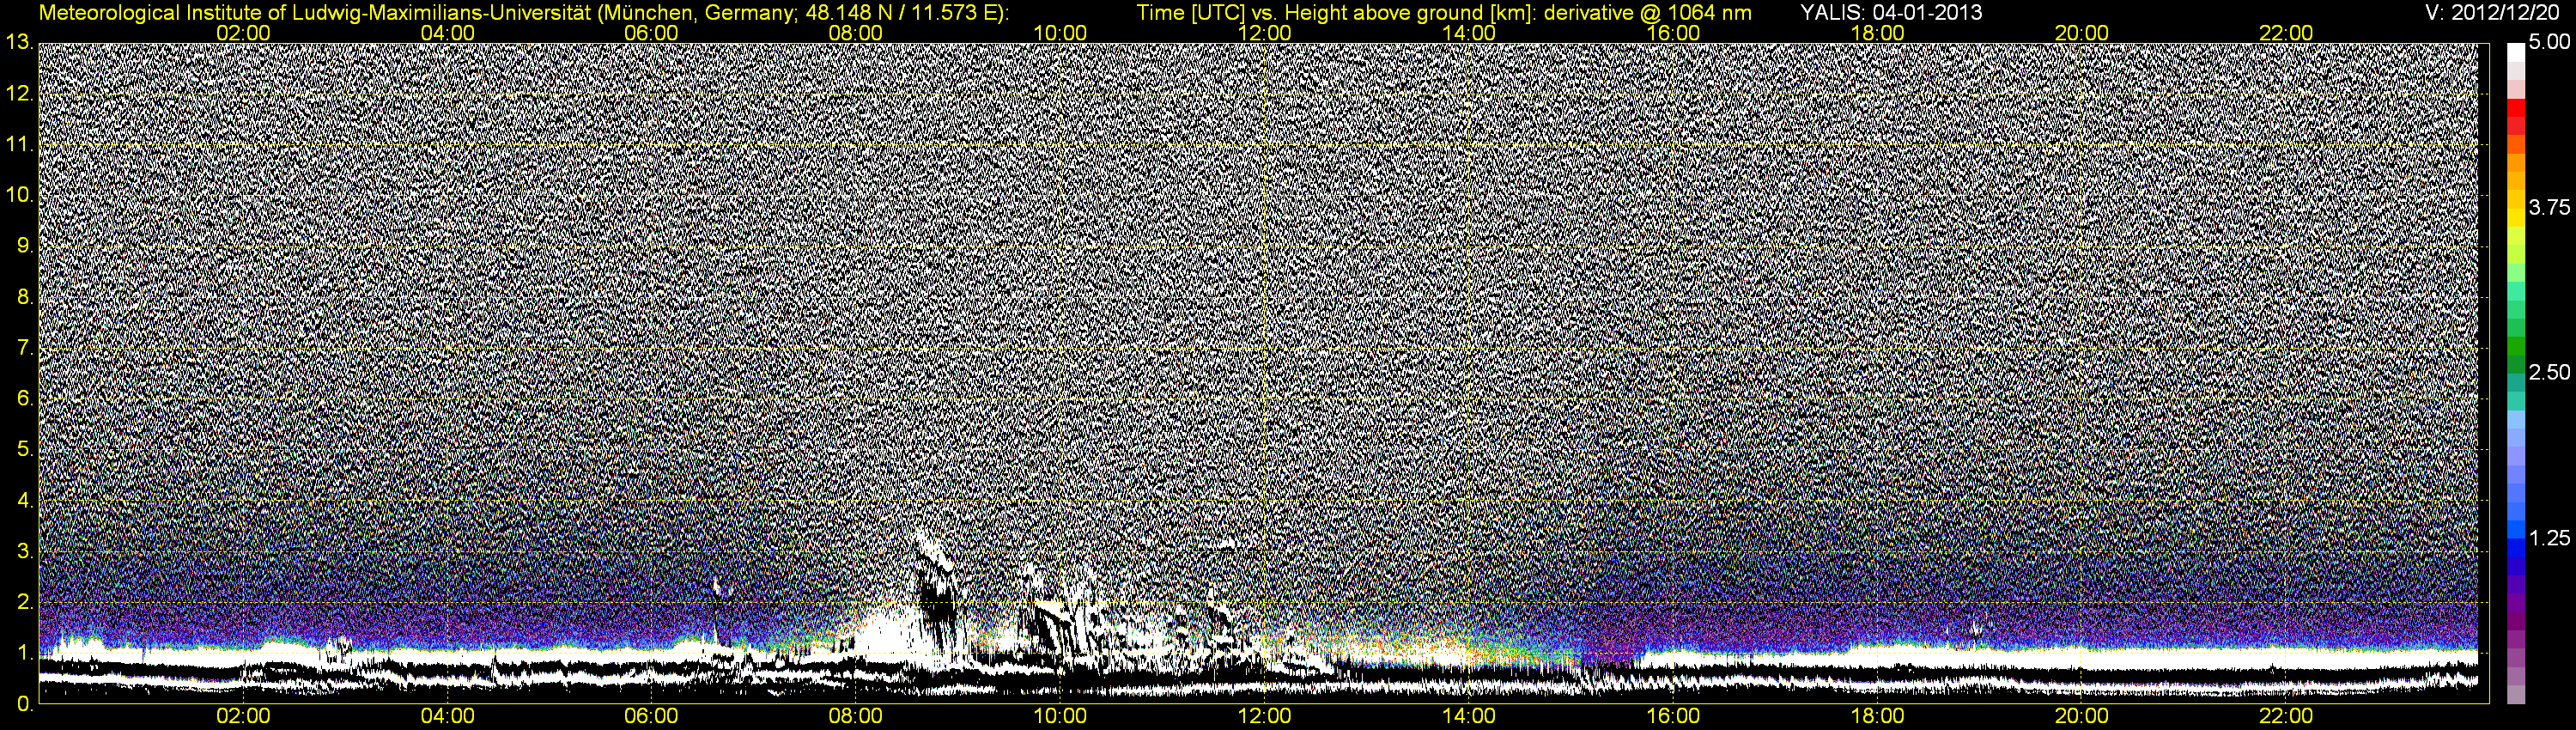Screen dimensions: 2576x730
Task: Select 14:00 on the lower time axis
Action: pyautogui.click(x=1469, y=716)
